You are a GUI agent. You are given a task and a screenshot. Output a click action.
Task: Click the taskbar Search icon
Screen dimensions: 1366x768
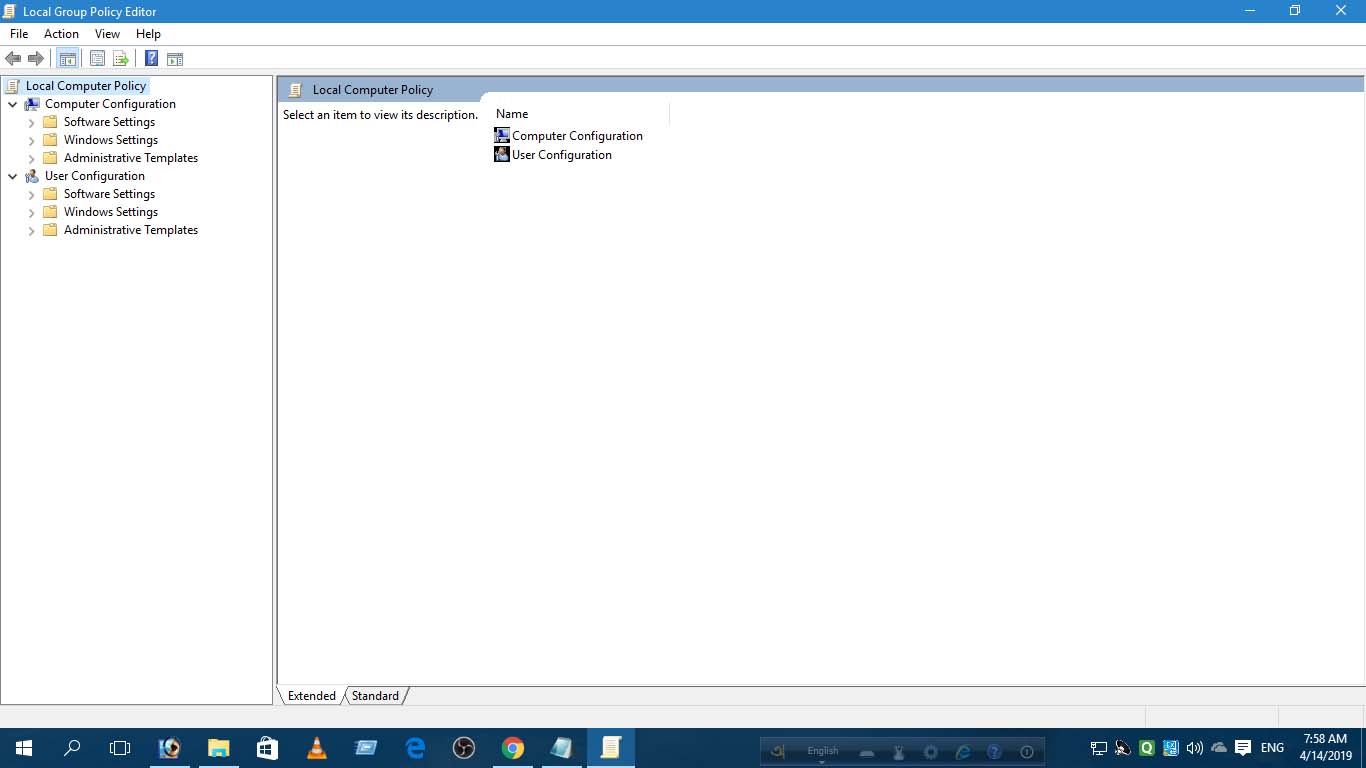pos(72,748)
